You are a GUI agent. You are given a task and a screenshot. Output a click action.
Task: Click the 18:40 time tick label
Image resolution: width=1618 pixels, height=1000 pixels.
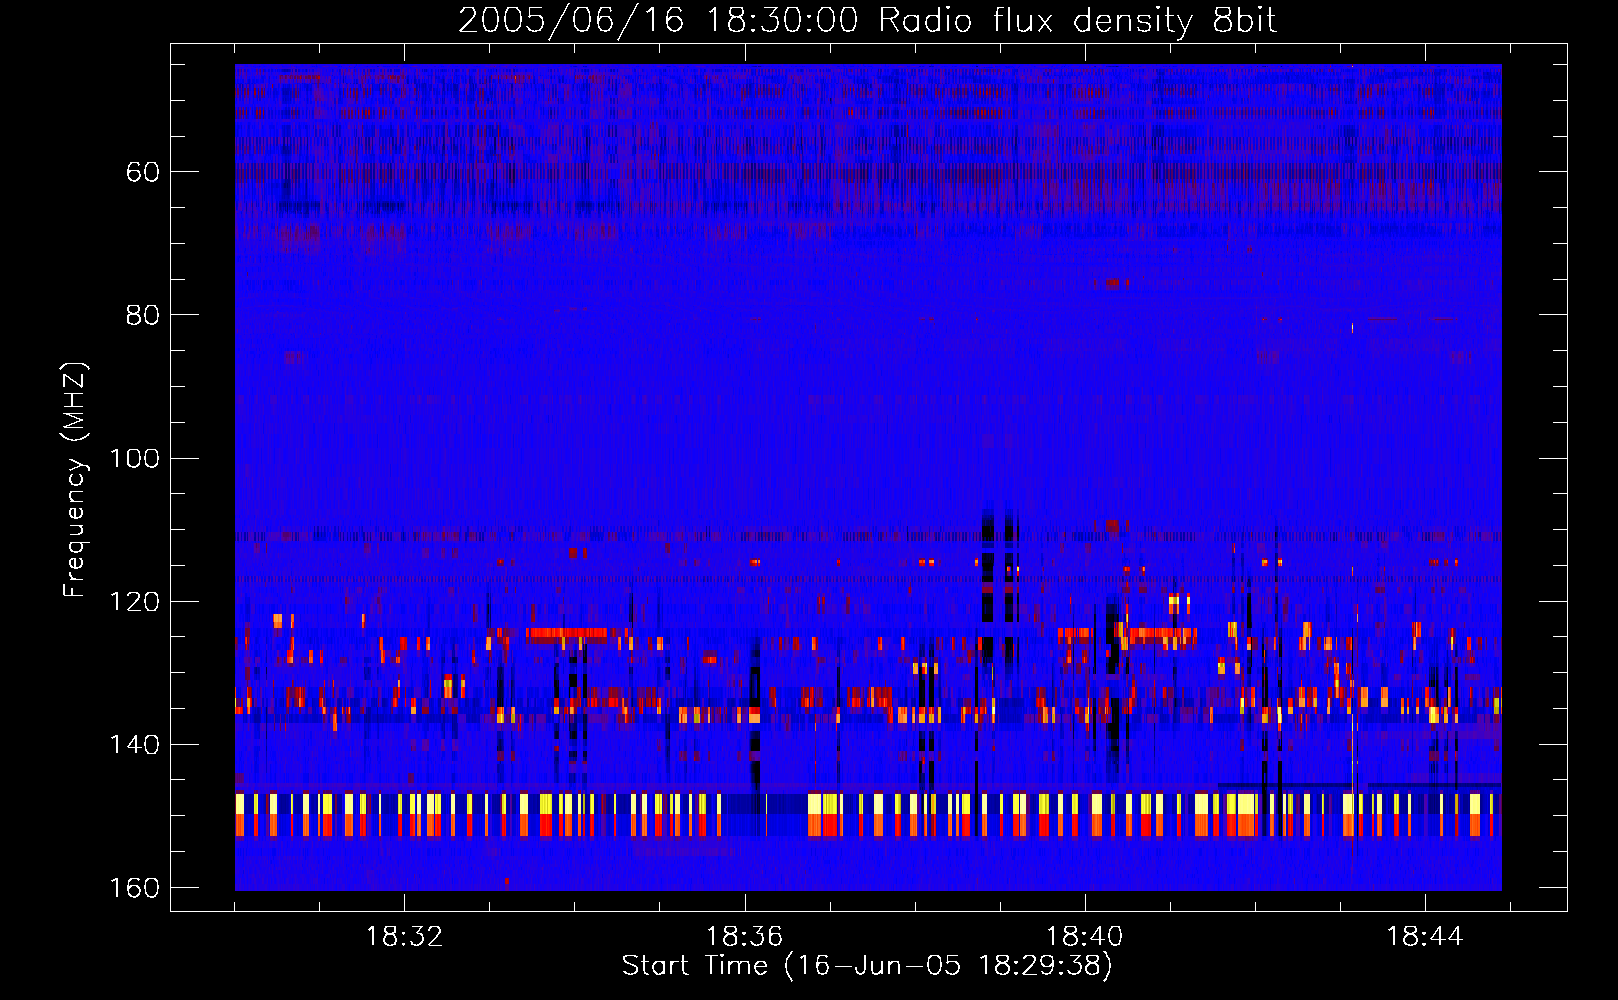[x=1084, y=937]
